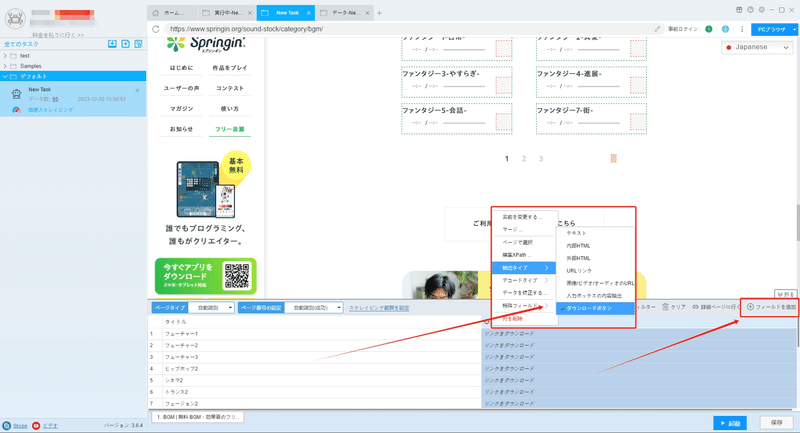Click the speed gauge icon next to 高速スクレイピング
This screenshot has width=800, height=433.
point(16,110)
